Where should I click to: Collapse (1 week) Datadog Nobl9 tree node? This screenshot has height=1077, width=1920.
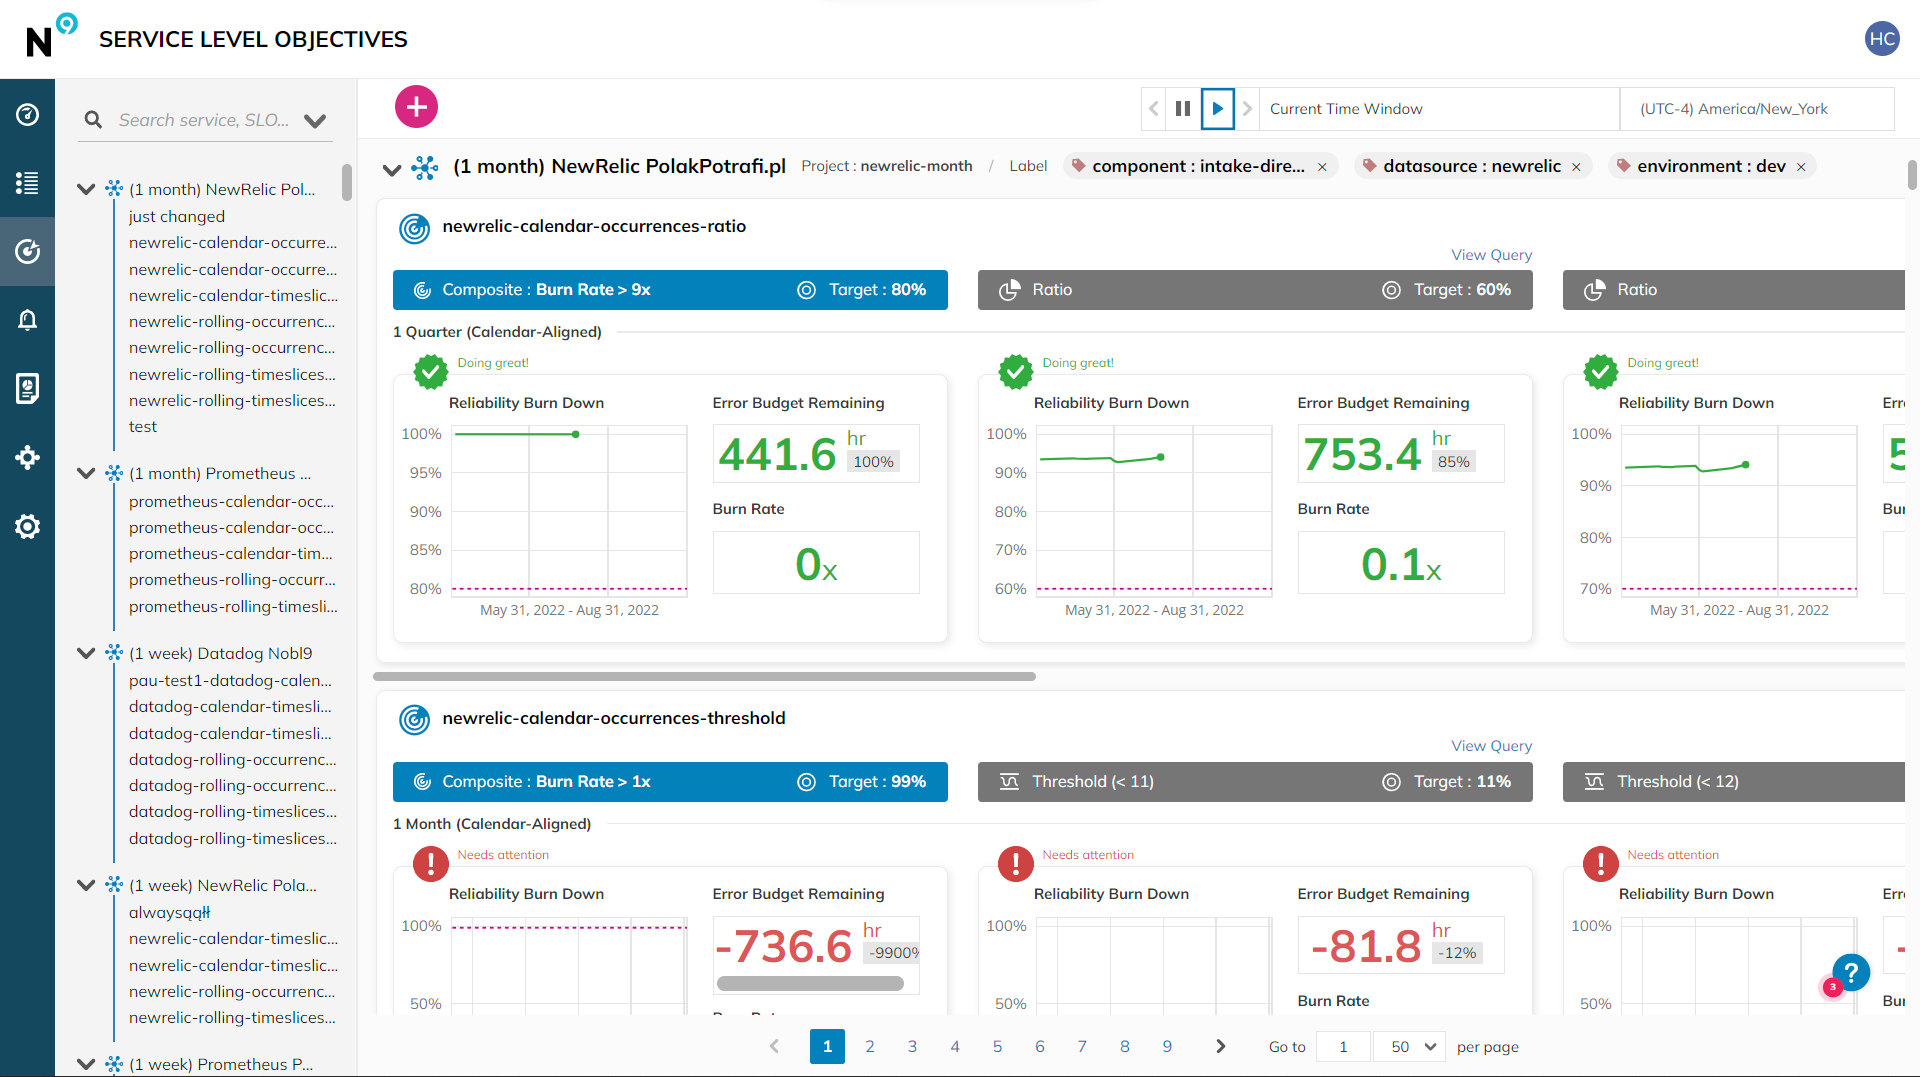click(86, 653)
